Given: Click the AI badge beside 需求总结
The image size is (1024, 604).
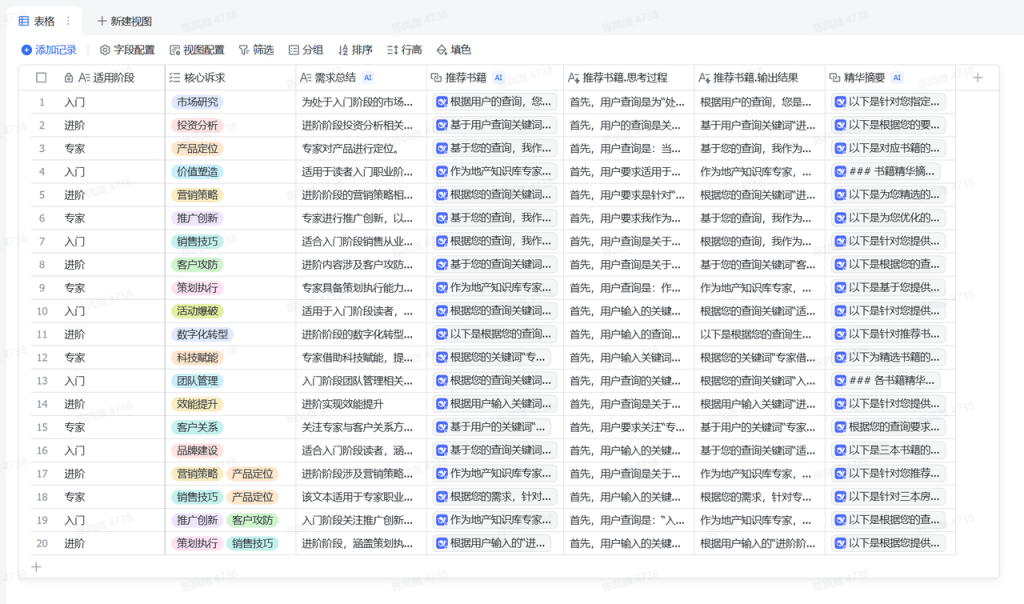Looking at the screenshot, I should [368, 78].
